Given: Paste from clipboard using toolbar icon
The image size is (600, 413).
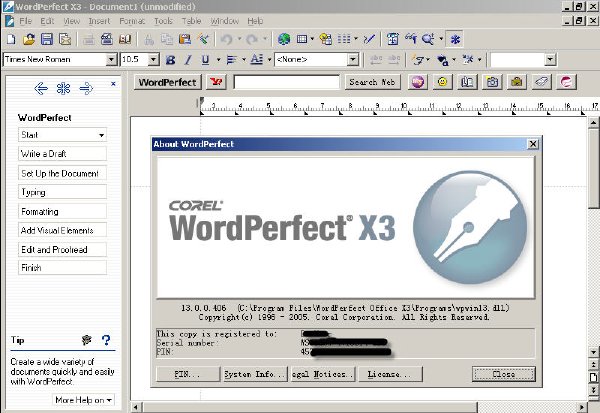Looking at the screenshot, I should click(185, 39).
